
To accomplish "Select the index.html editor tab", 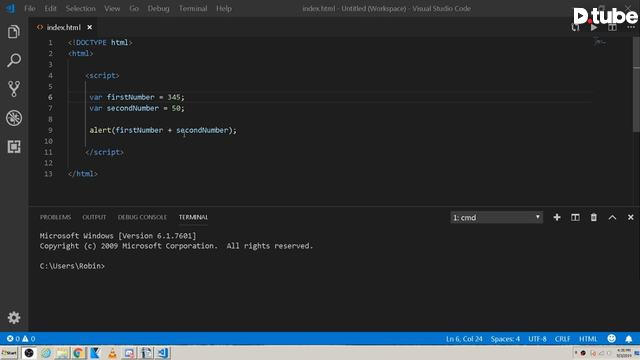I will (63, 27).
